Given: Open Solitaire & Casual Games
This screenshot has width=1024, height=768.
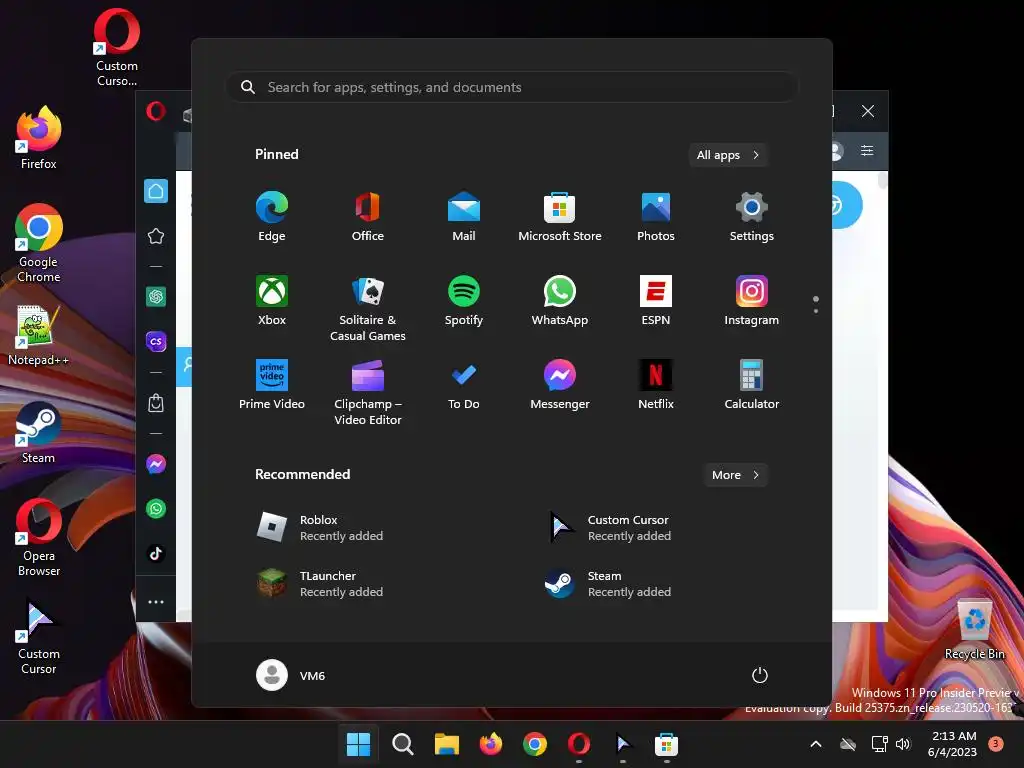Looking at the screenshot, I should tap(368, 308).
